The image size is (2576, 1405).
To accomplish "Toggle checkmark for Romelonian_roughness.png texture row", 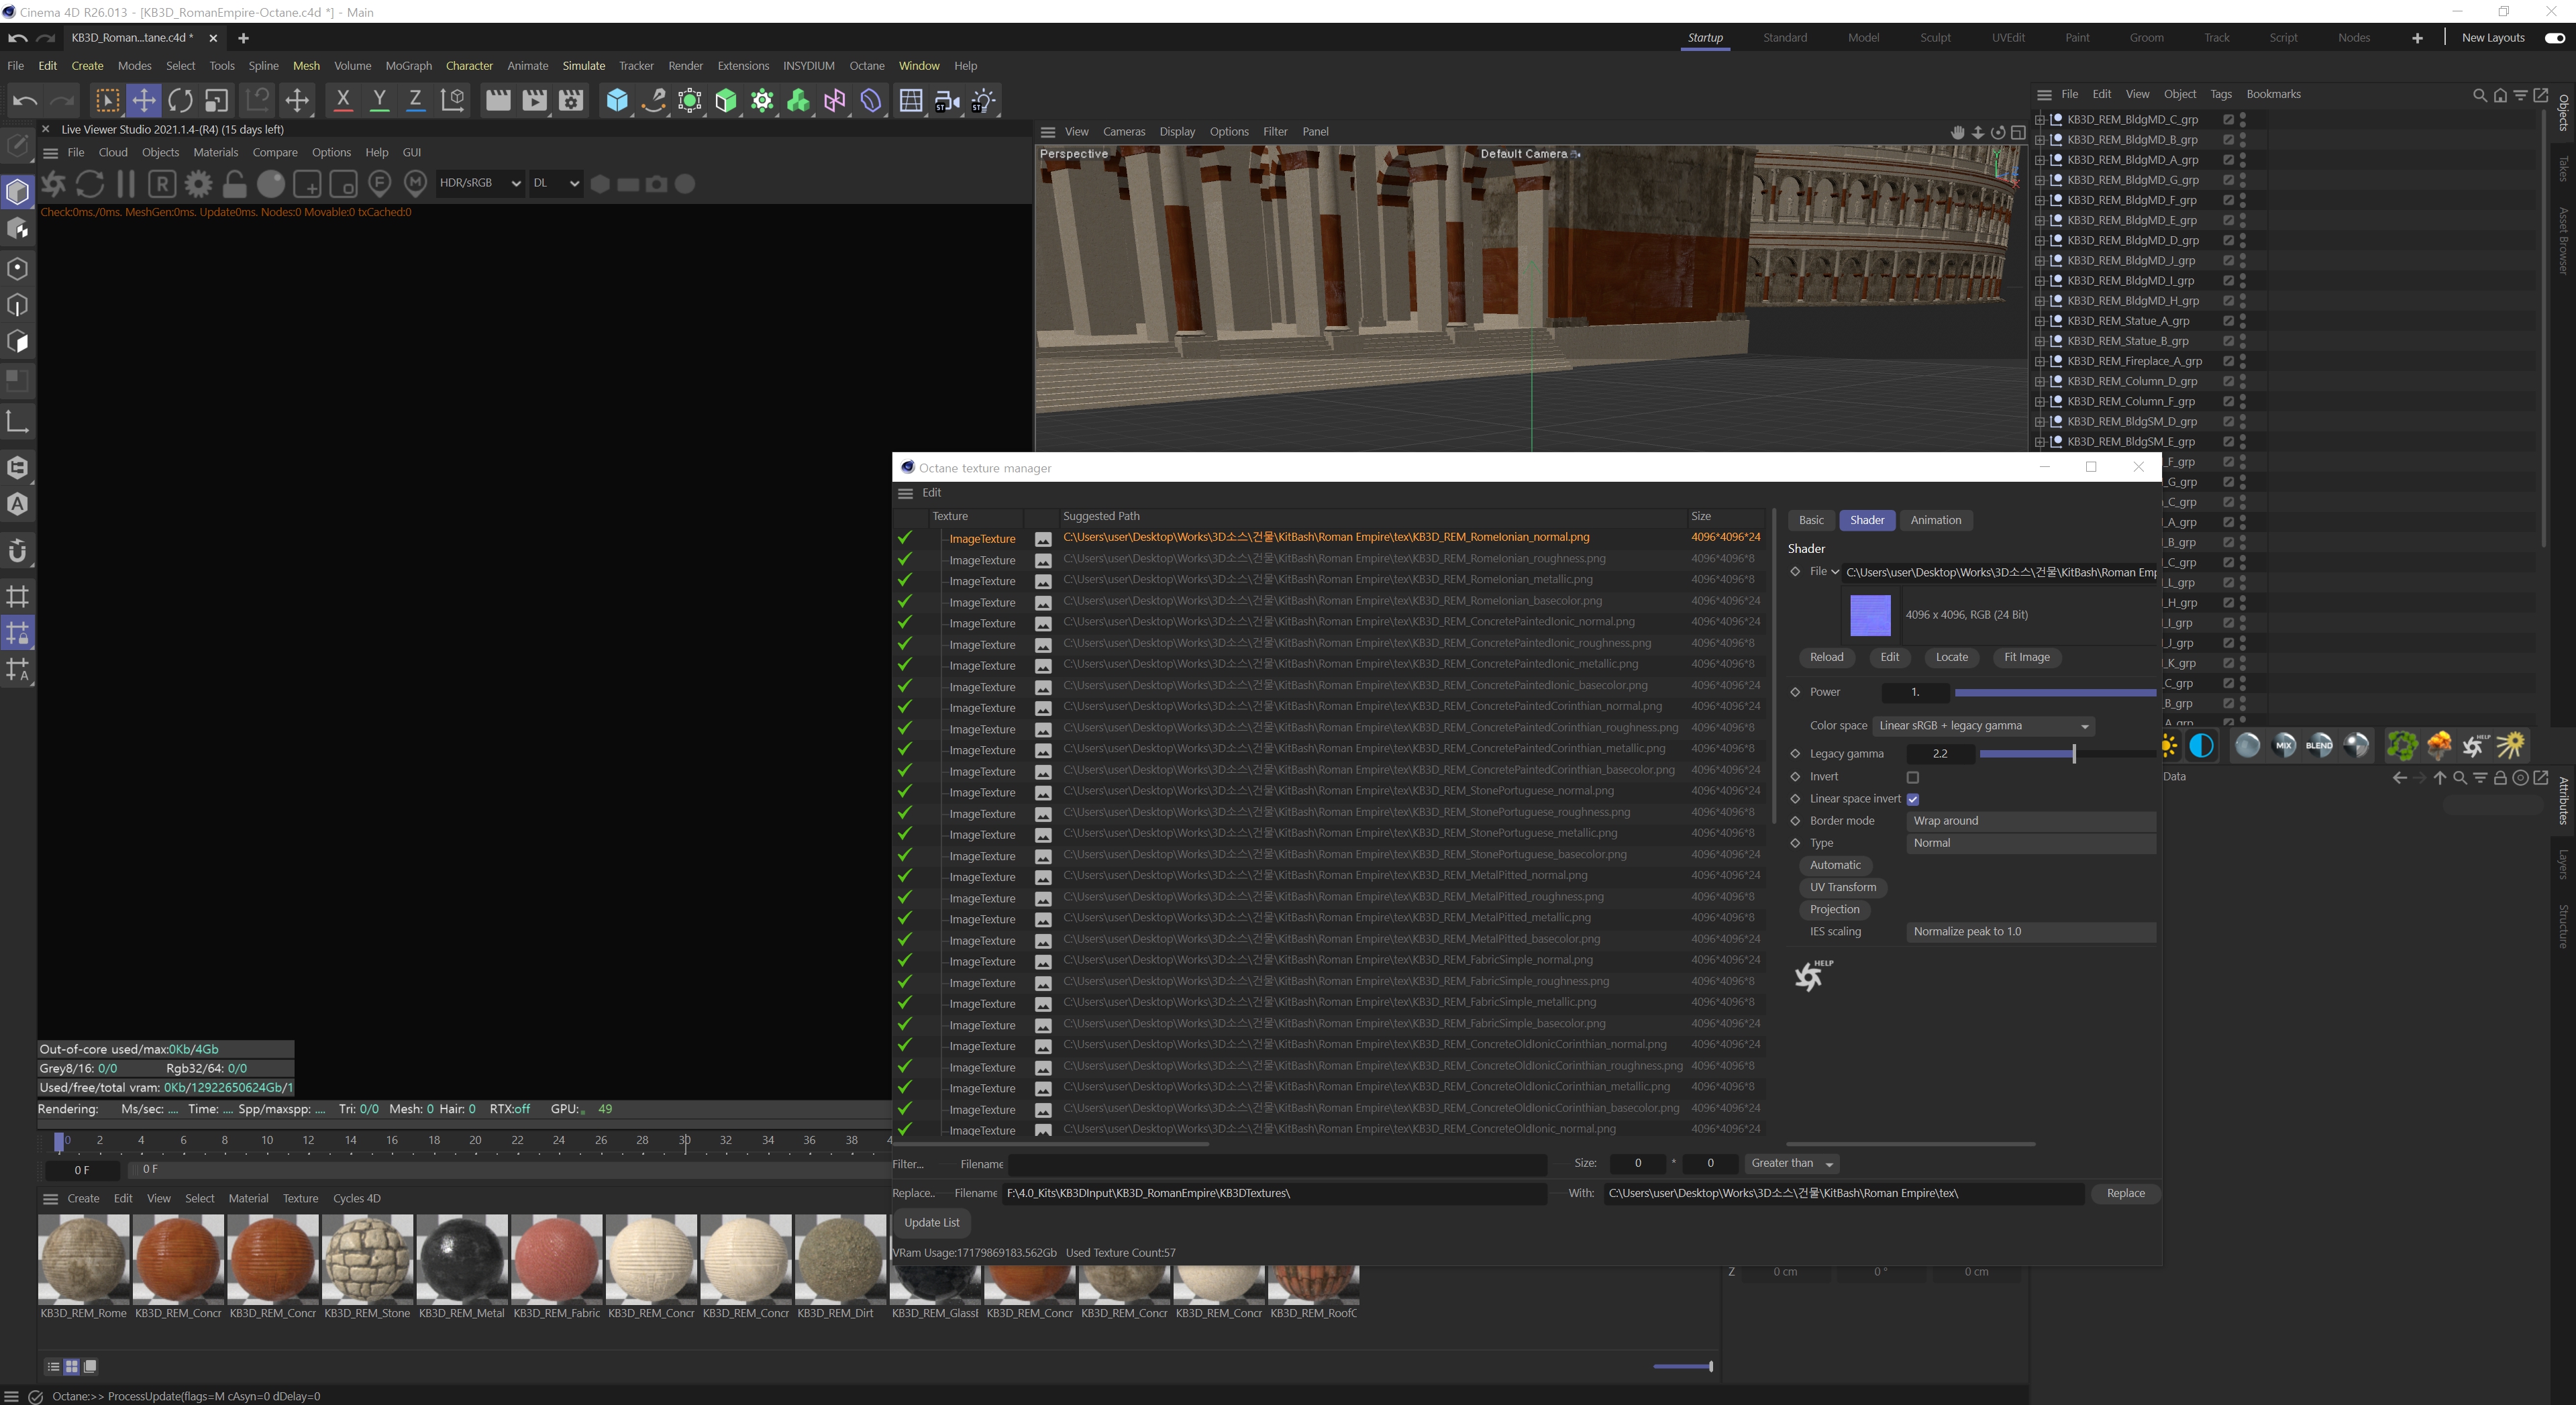I will 905,559.
